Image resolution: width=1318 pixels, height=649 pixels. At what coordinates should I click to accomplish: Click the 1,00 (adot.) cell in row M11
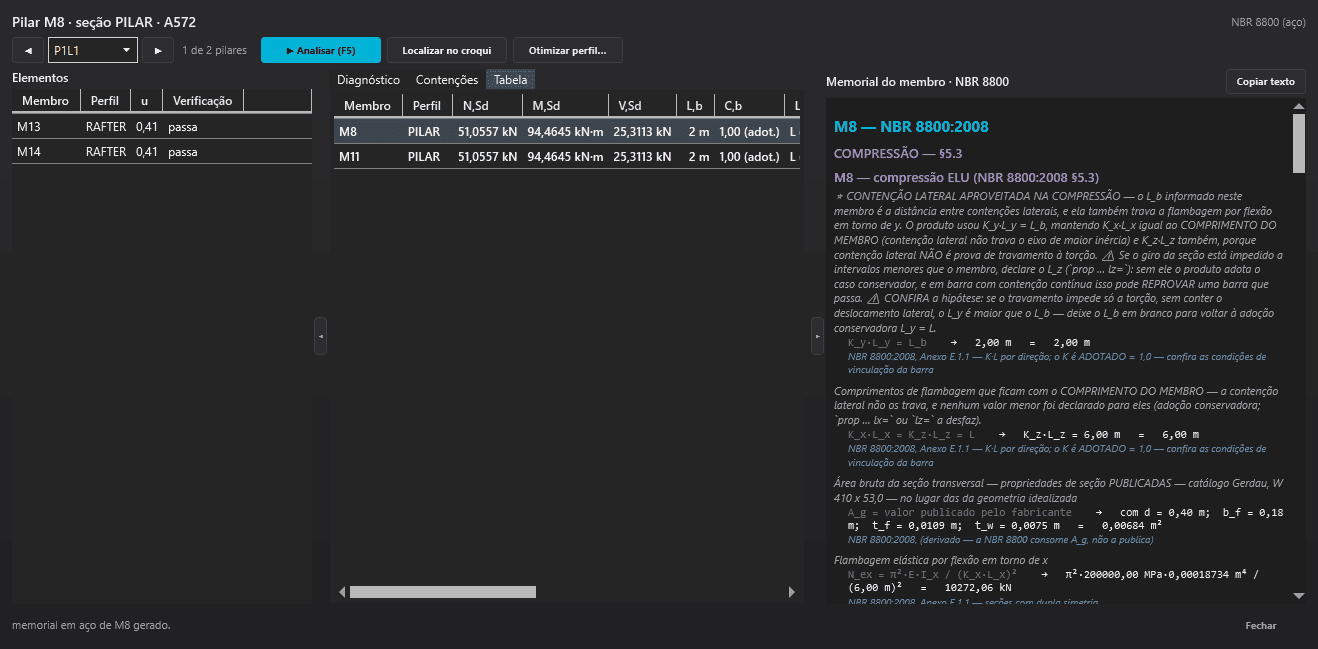click(x=749, y=157)
